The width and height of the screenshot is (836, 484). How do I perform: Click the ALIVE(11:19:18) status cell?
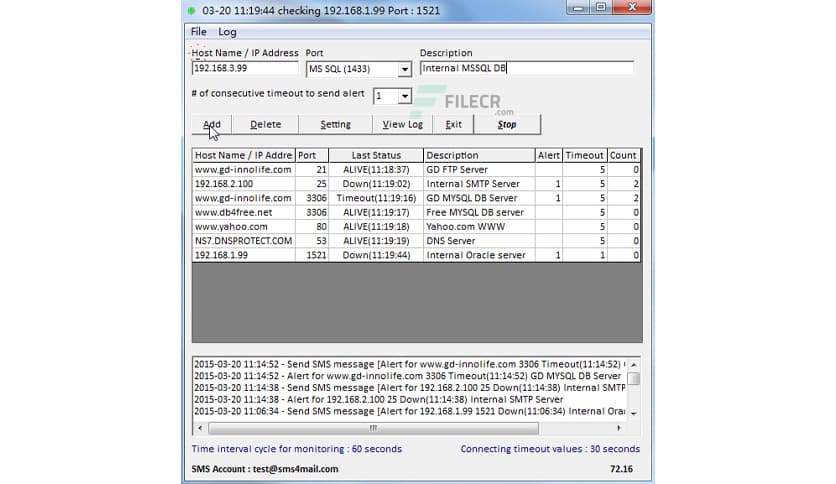pyautogui.click(x=376, y=227)
